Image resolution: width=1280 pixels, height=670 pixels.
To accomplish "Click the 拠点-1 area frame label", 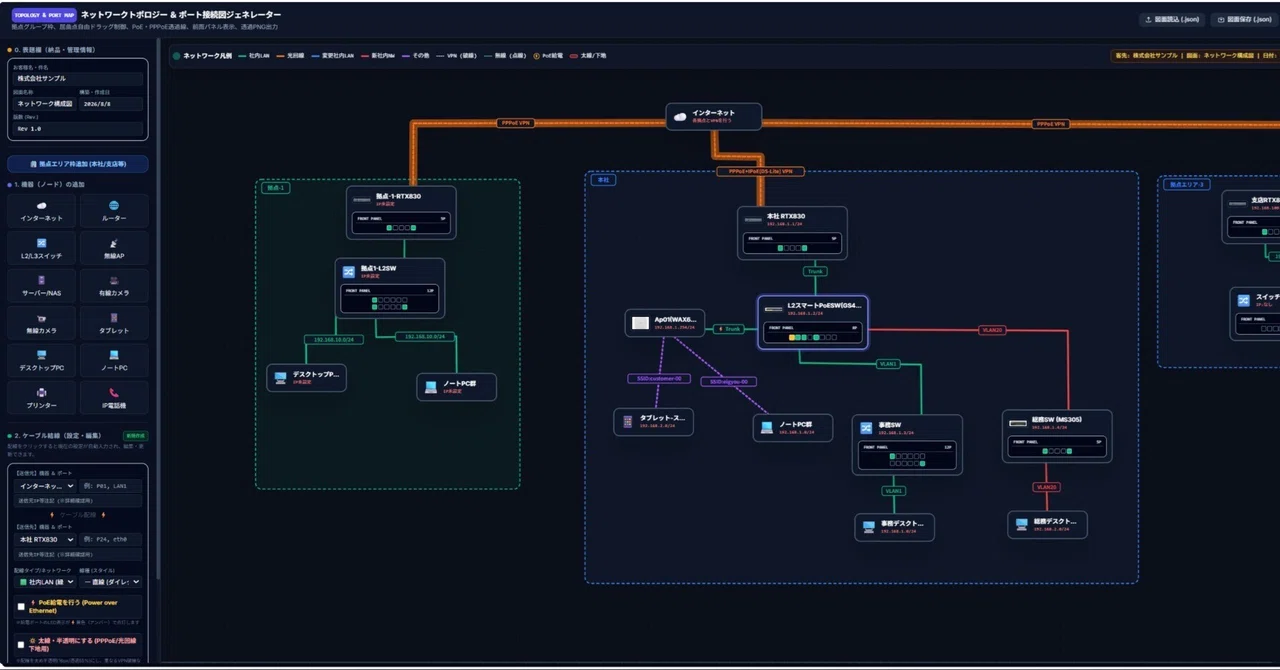I will pos(274,187).
